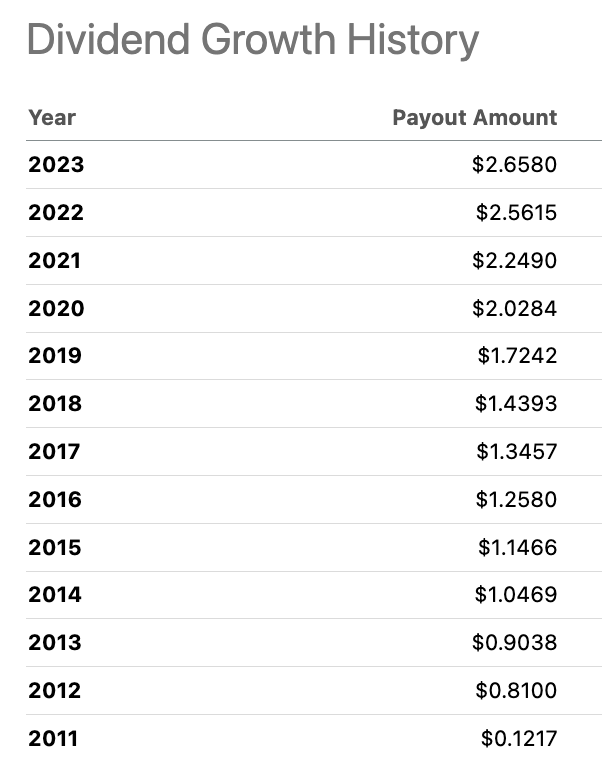Screen dimensions: 602x784
Task: Click the 2021 year cell
Action: 55,261
